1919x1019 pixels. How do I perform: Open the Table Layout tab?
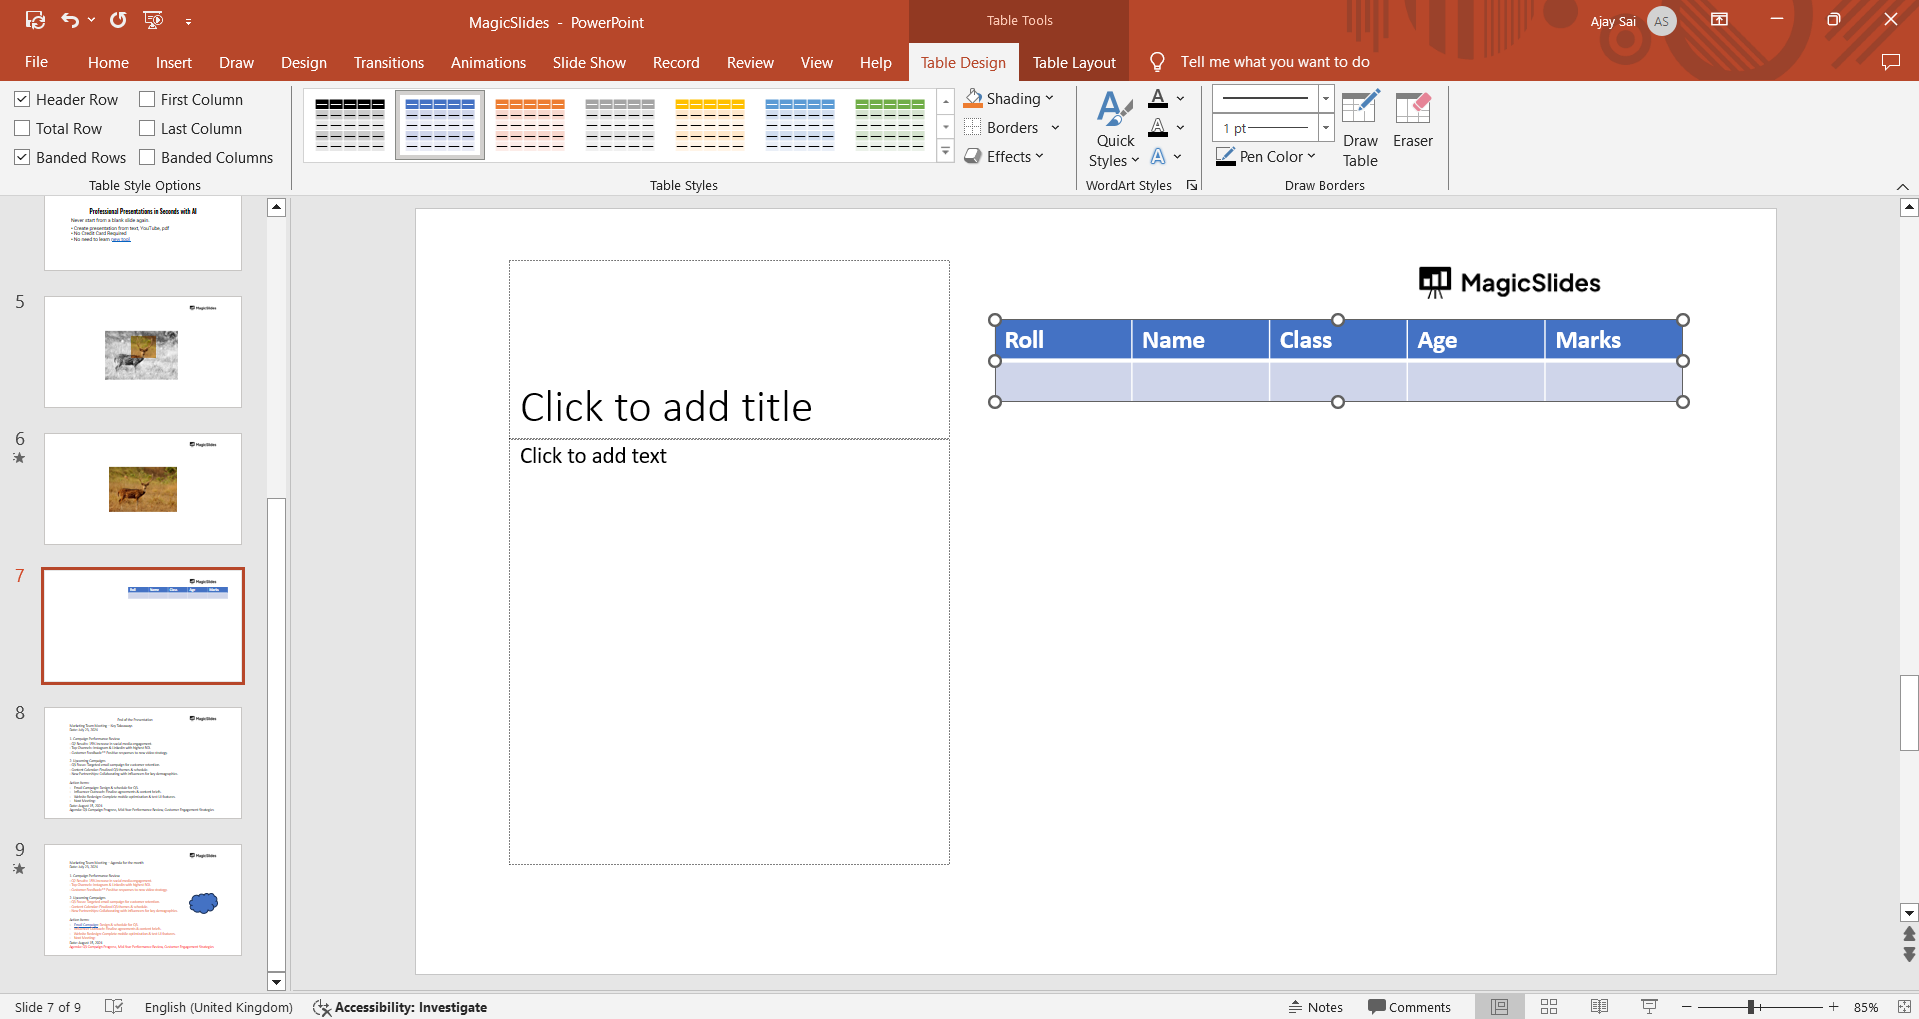pyautogui.click(x=1073, y=62)
